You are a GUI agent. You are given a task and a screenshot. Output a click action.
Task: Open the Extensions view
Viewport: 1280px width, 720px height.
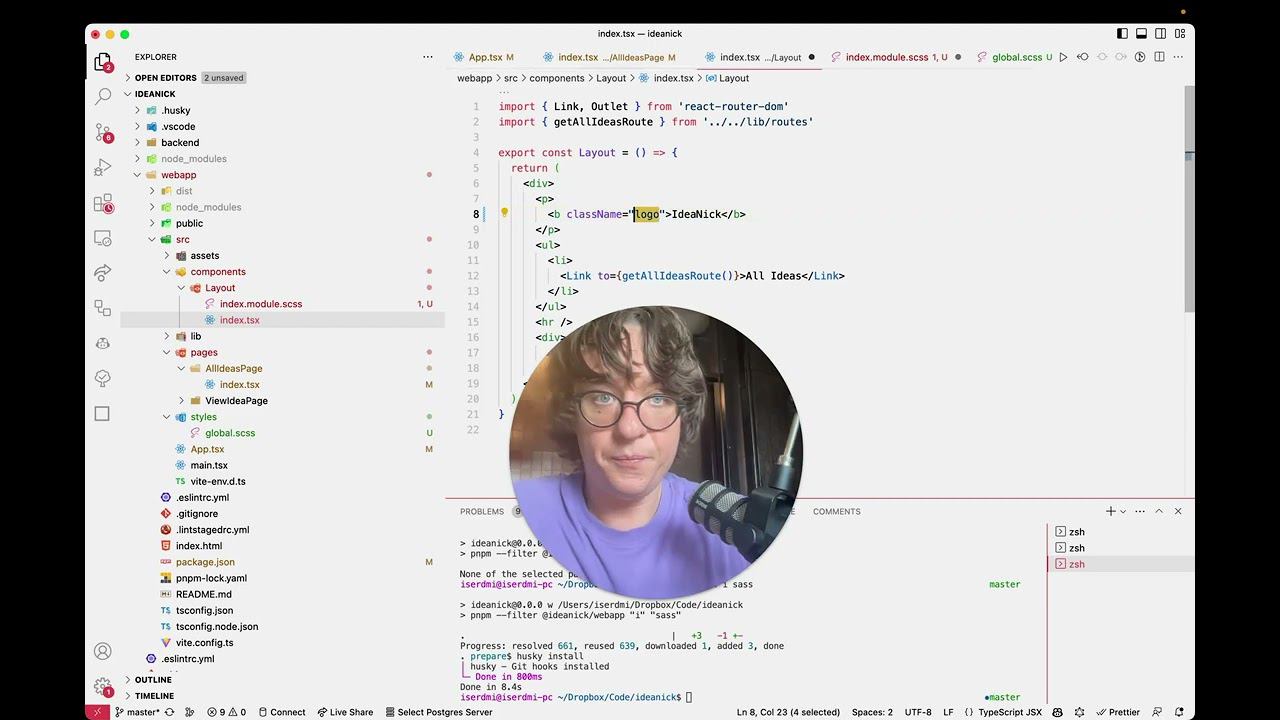102,203
